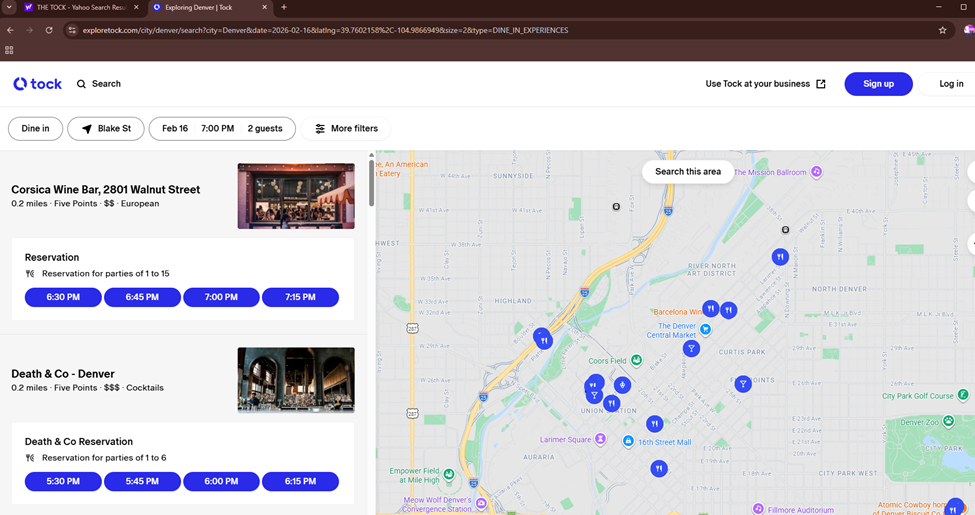Click the Denver Zoo map pin

pyautogui.click(x=948, y=422)
